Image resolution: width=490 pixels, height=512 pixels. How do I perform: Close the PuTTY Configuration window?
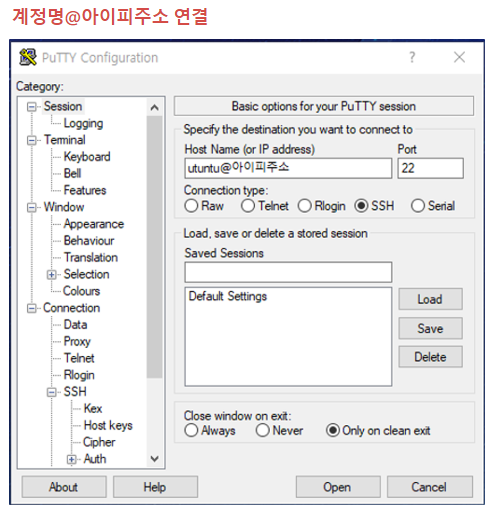[x=459, y=57]
